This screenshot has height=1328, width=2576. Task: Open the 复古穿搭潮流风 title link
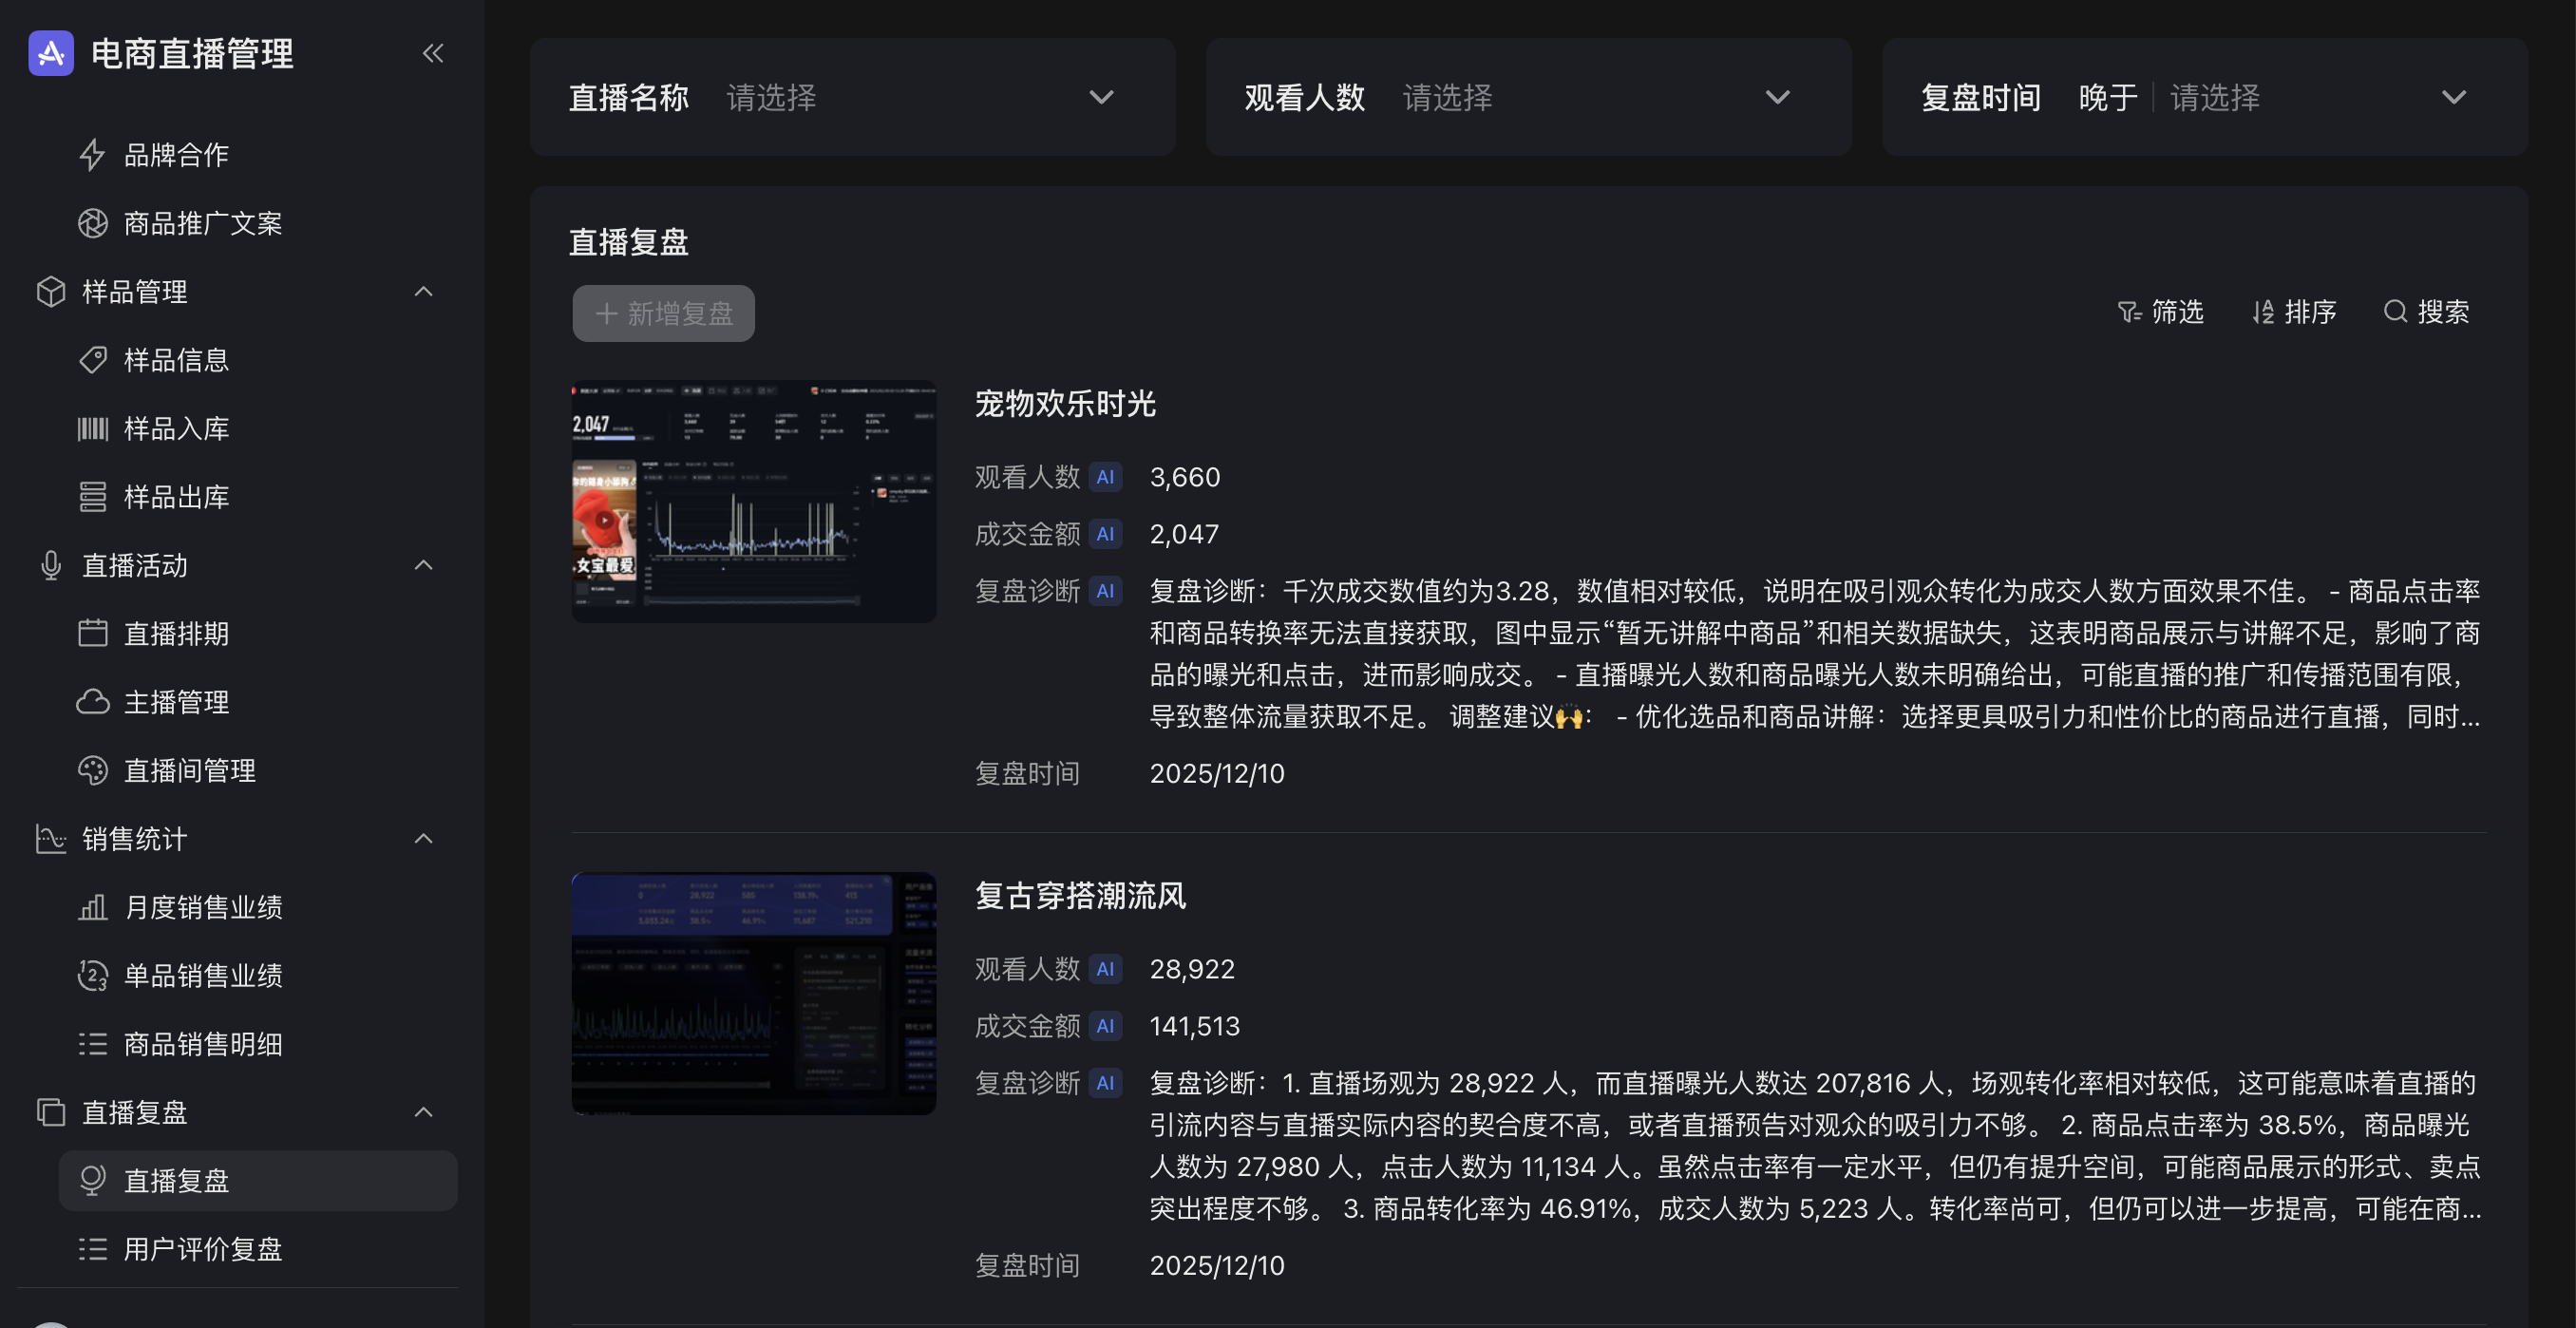tap(1080, 895)
